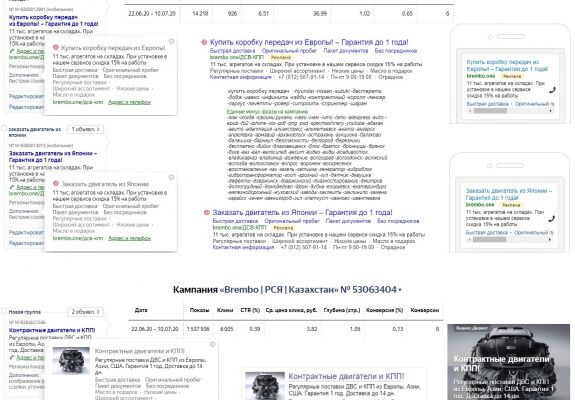This screenshot has width=575, height=400.
Task: Close the 'Купить коробку передач из Европы' preview popup
Action: point(171,41)
